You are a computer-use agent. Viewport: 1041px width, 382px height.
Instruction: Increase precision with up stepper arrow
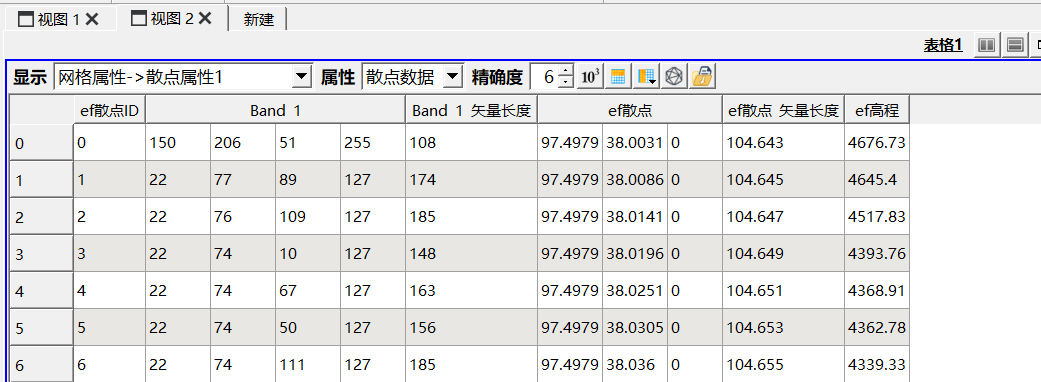(565, 71)
